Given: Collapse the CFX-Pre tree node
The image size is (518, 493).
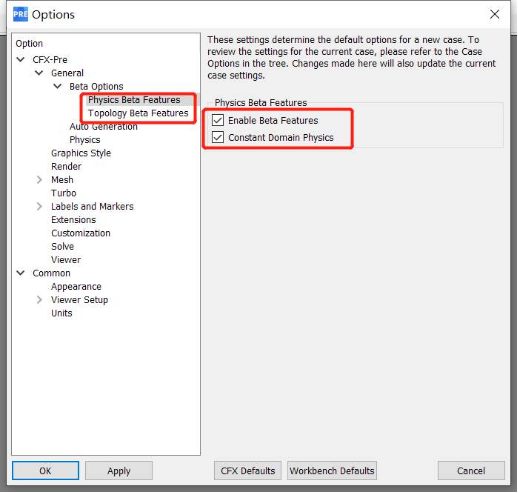Looking at the screenshot, I should point(21,59).
